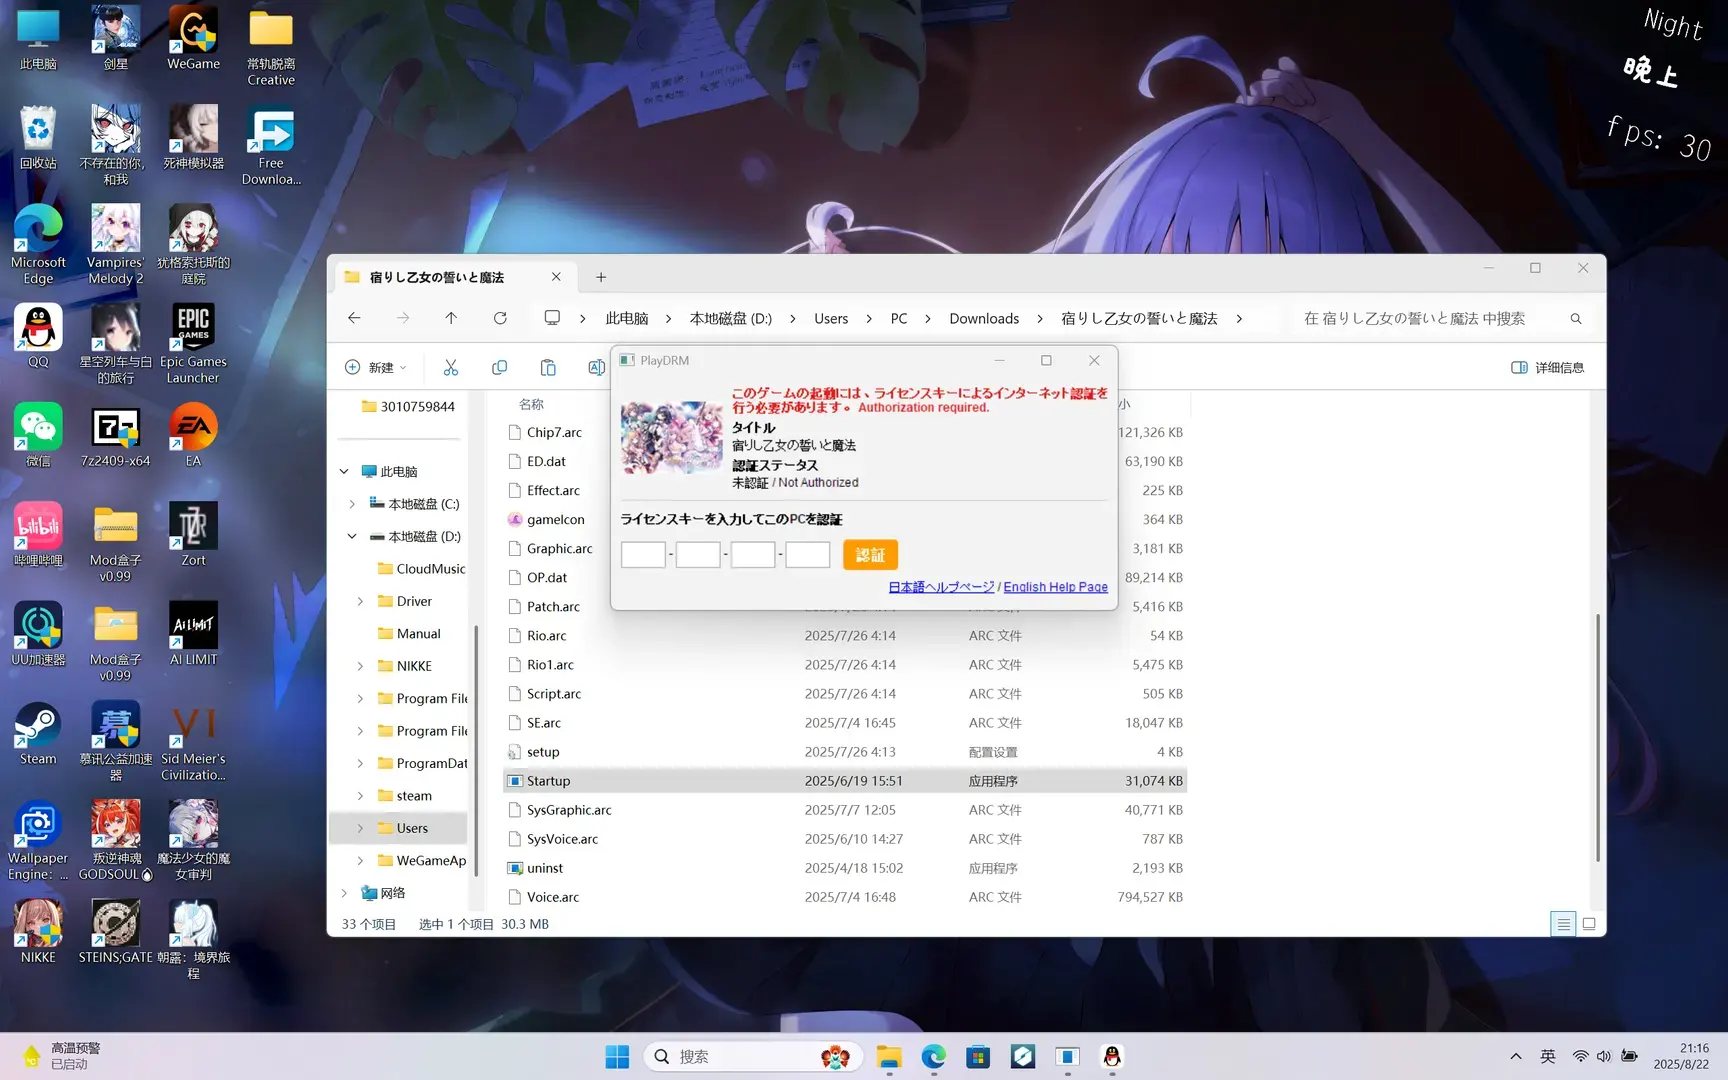This screenshot has width=1728, height=1080.
Task: Open the UU加速器 desktop shortcut
Action: click(38, 633)
